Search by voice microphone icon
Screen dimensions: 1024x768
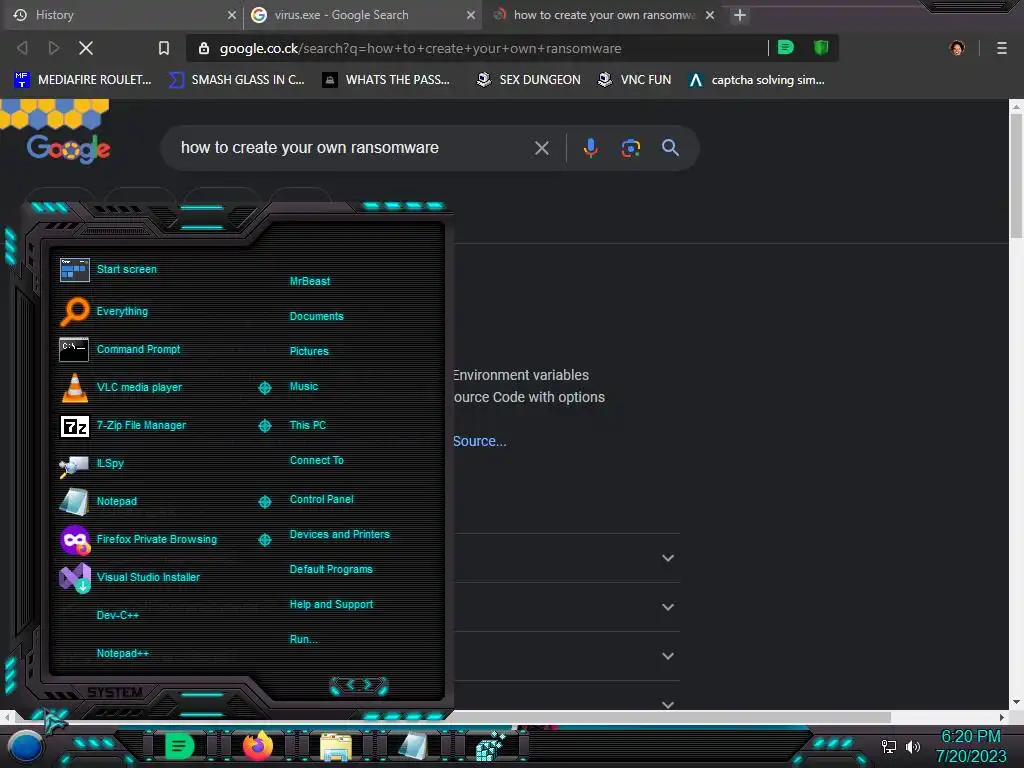pyautogui.click(x=590, y=148)
